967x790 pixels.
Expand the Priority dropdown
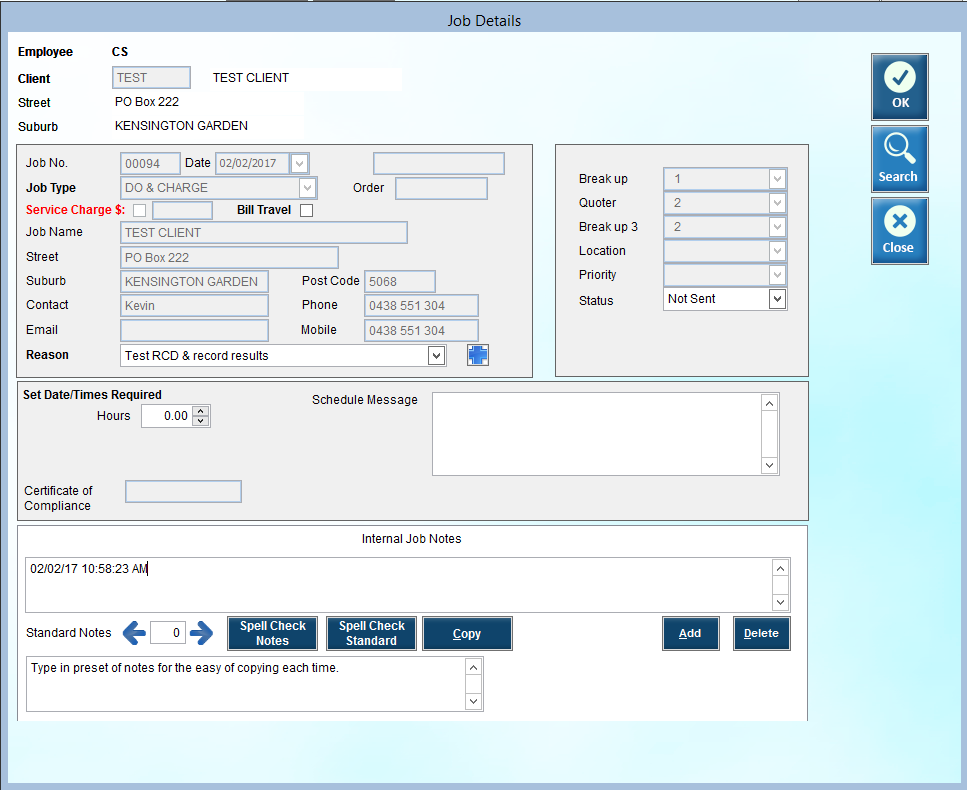tap(777, 275)
